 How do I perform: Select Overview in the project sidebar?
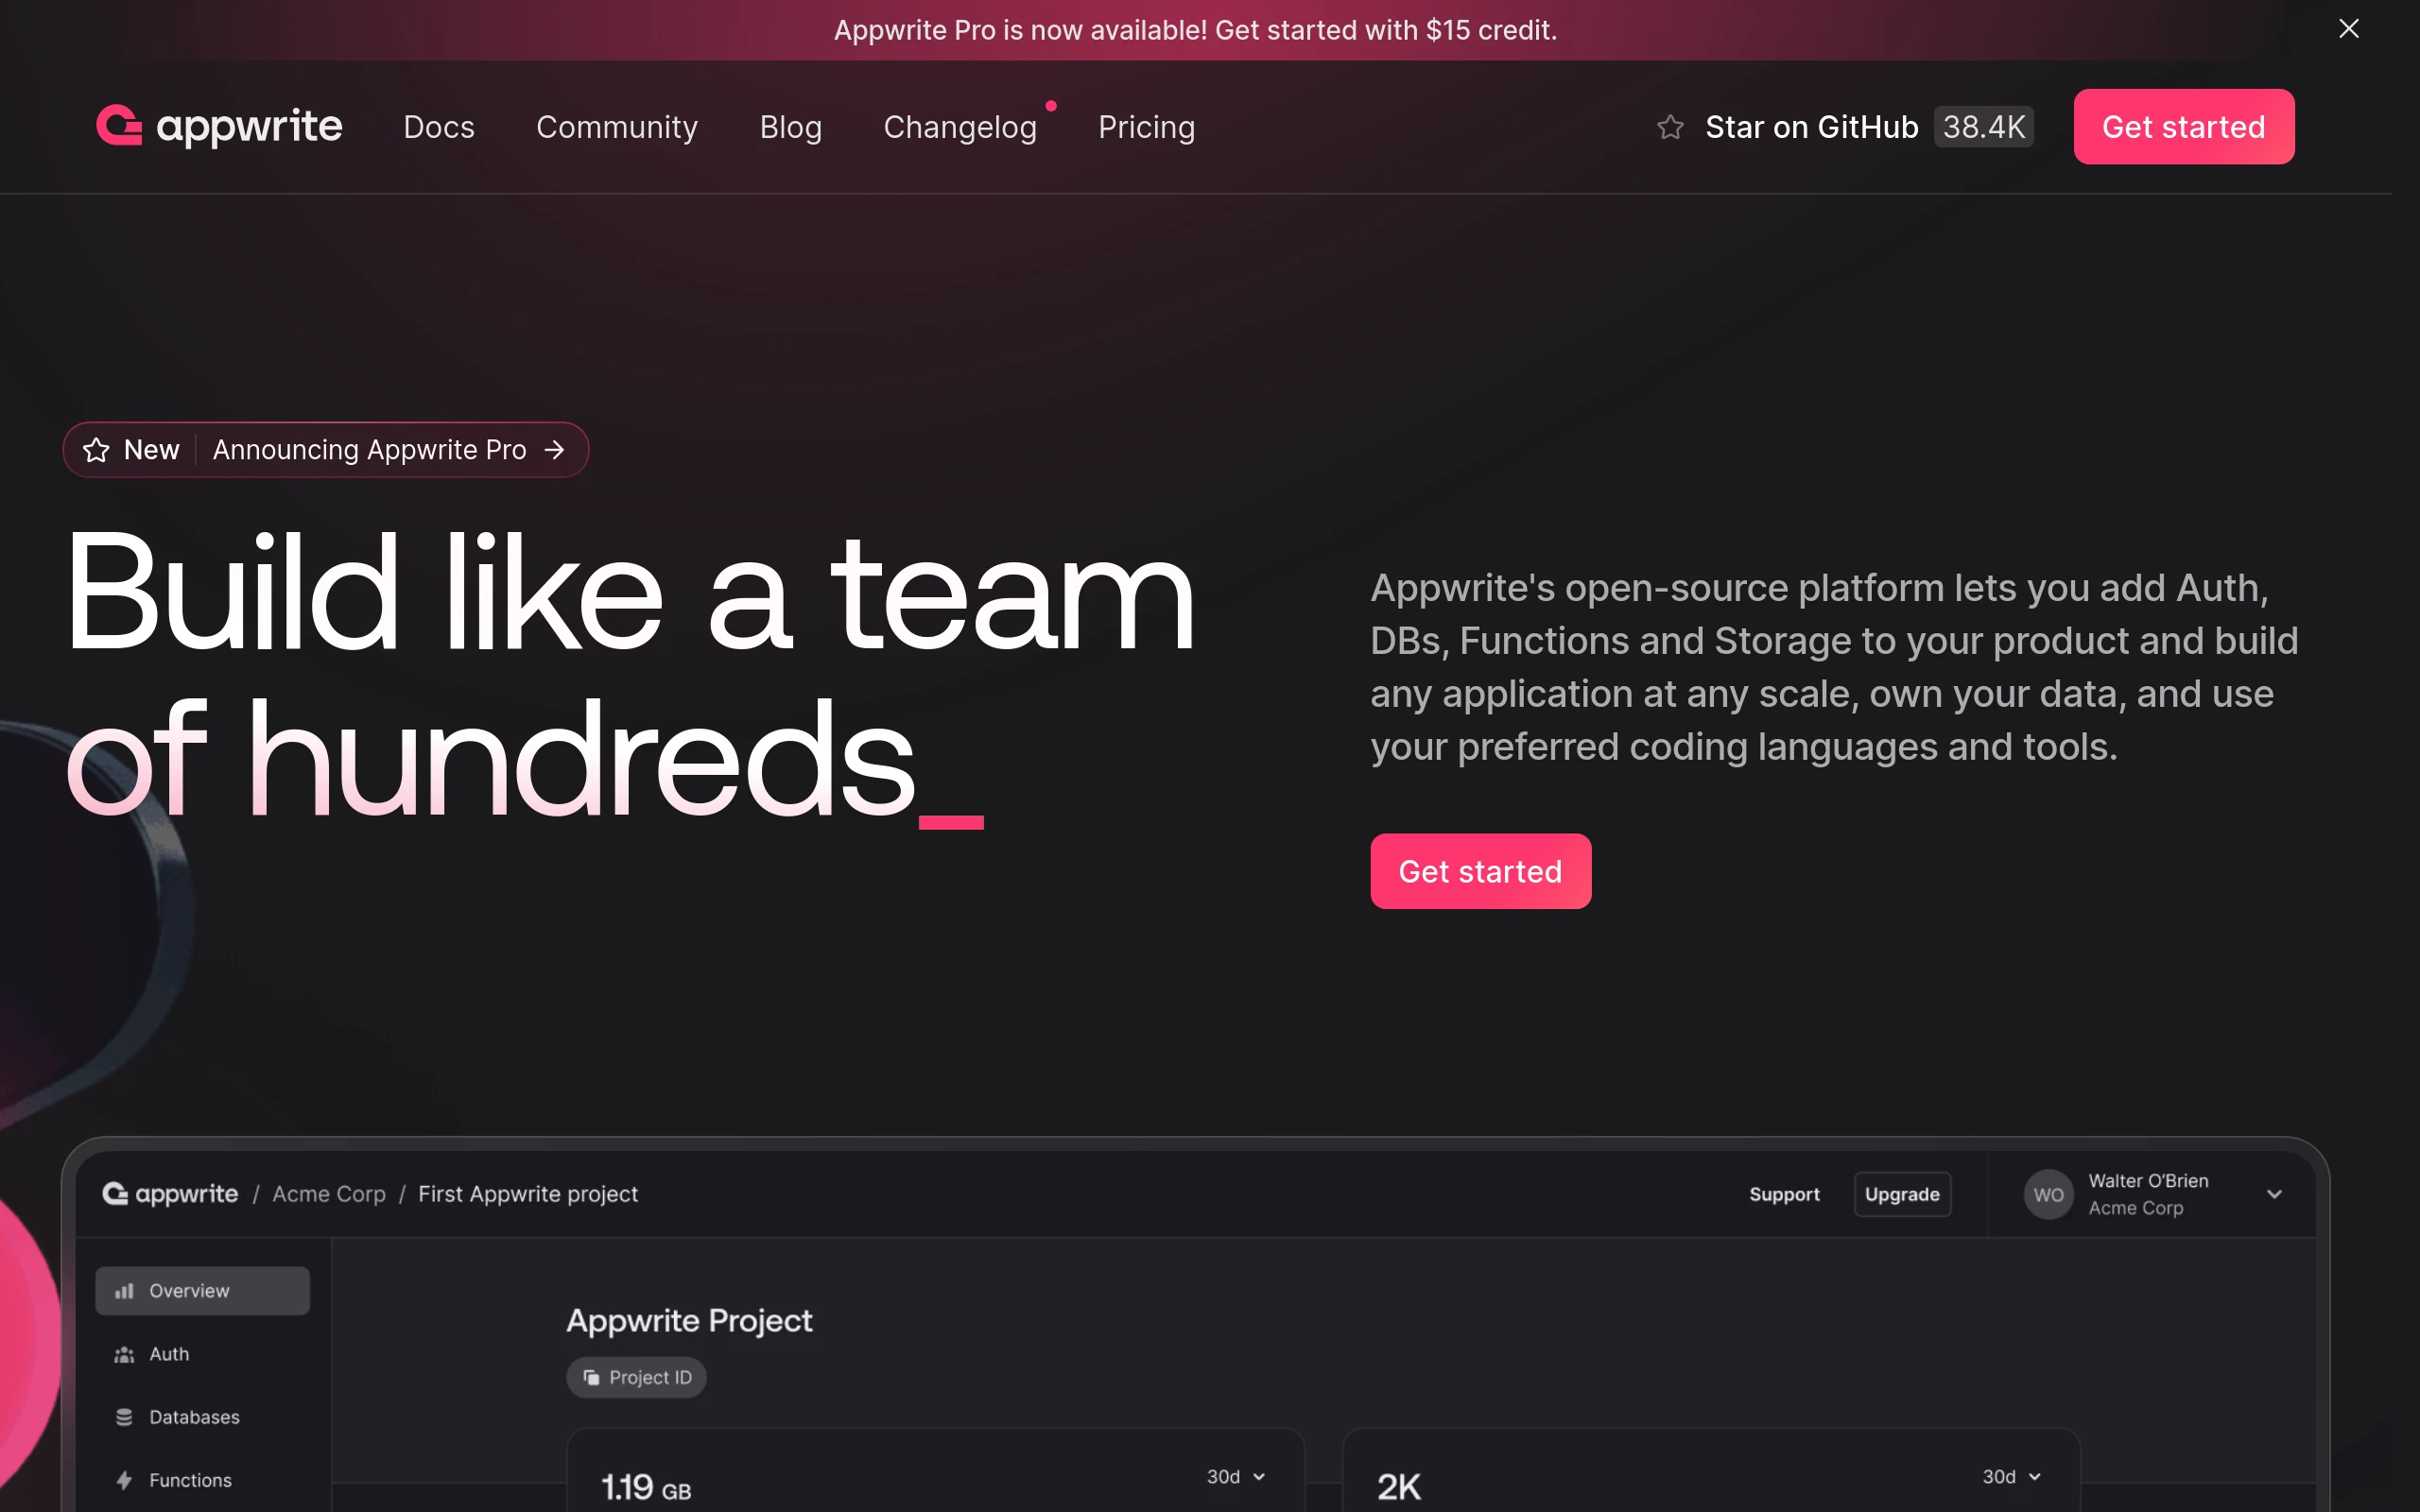pyautogui.click(x=201, y=1290)
